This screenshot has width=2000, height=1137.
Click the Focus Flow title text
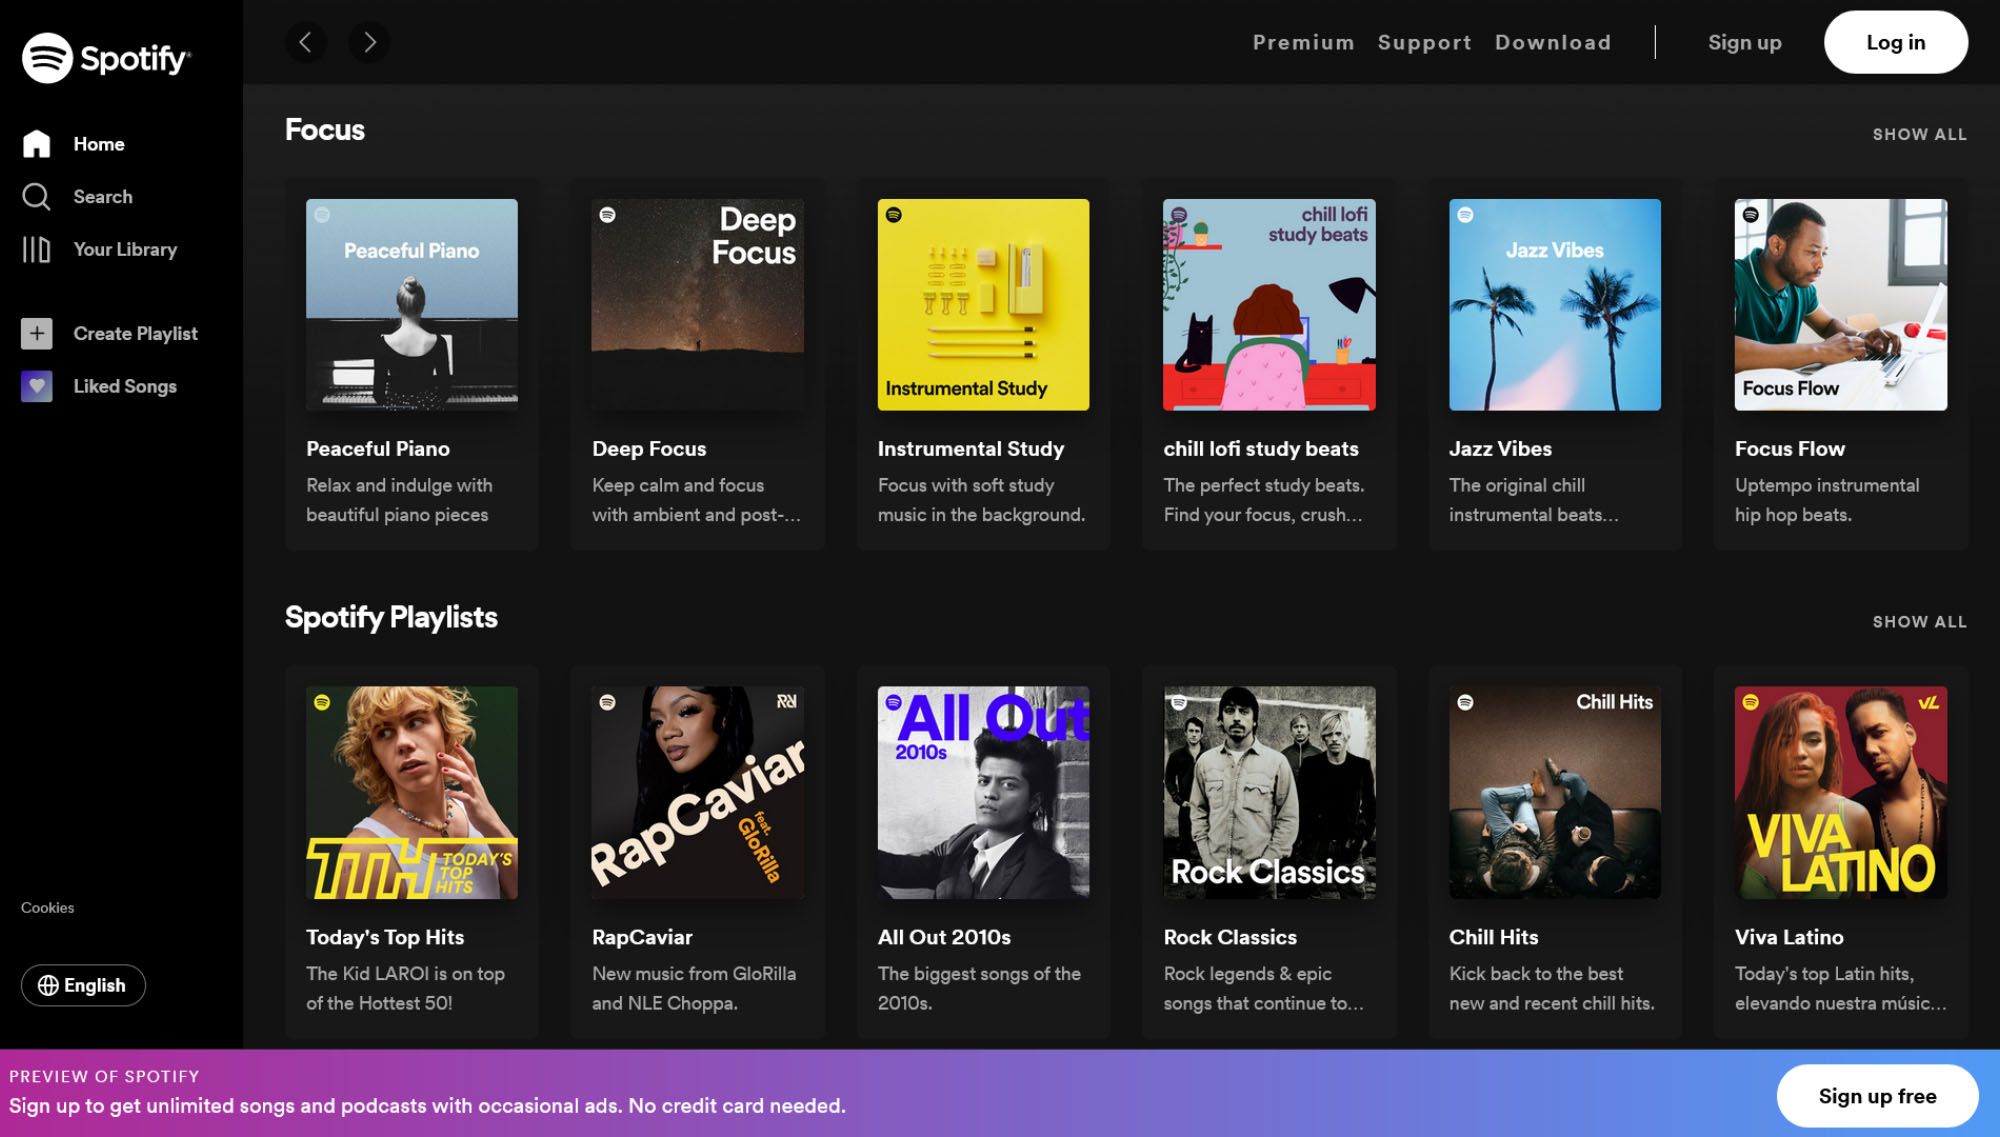[1790, 449]
